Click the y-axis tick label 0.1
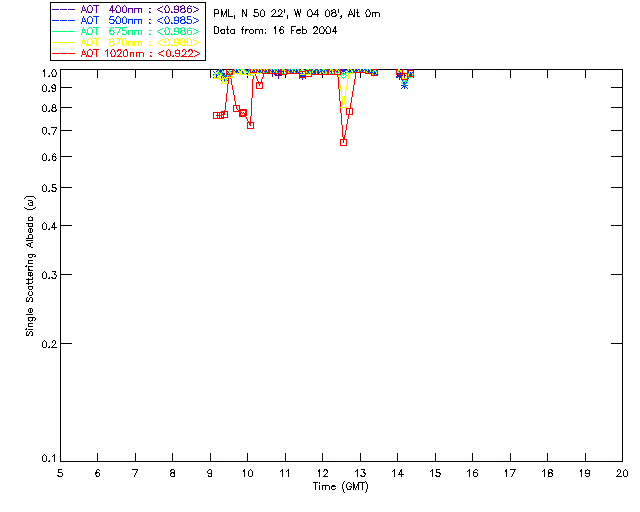The width and height of the screenshot is (640, 512). pos(49,459)
